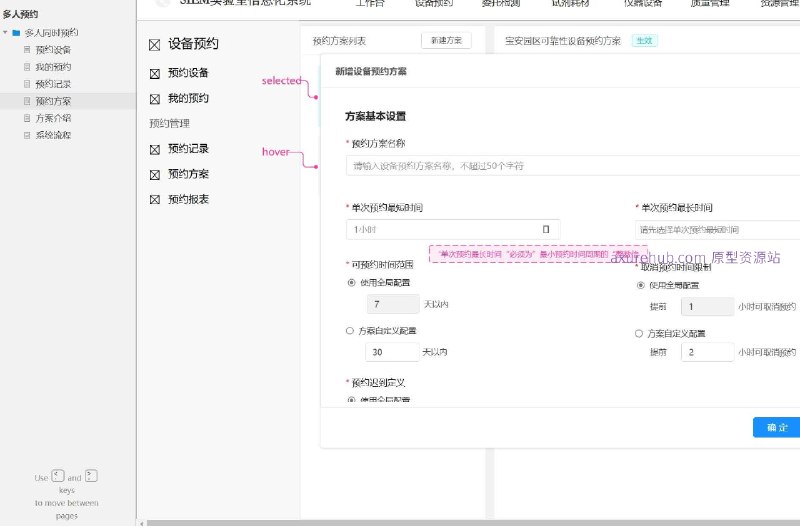Click the scroll-left arrow on bottom scrollbar
Screen dimensions: 800x526
(141, 523)
